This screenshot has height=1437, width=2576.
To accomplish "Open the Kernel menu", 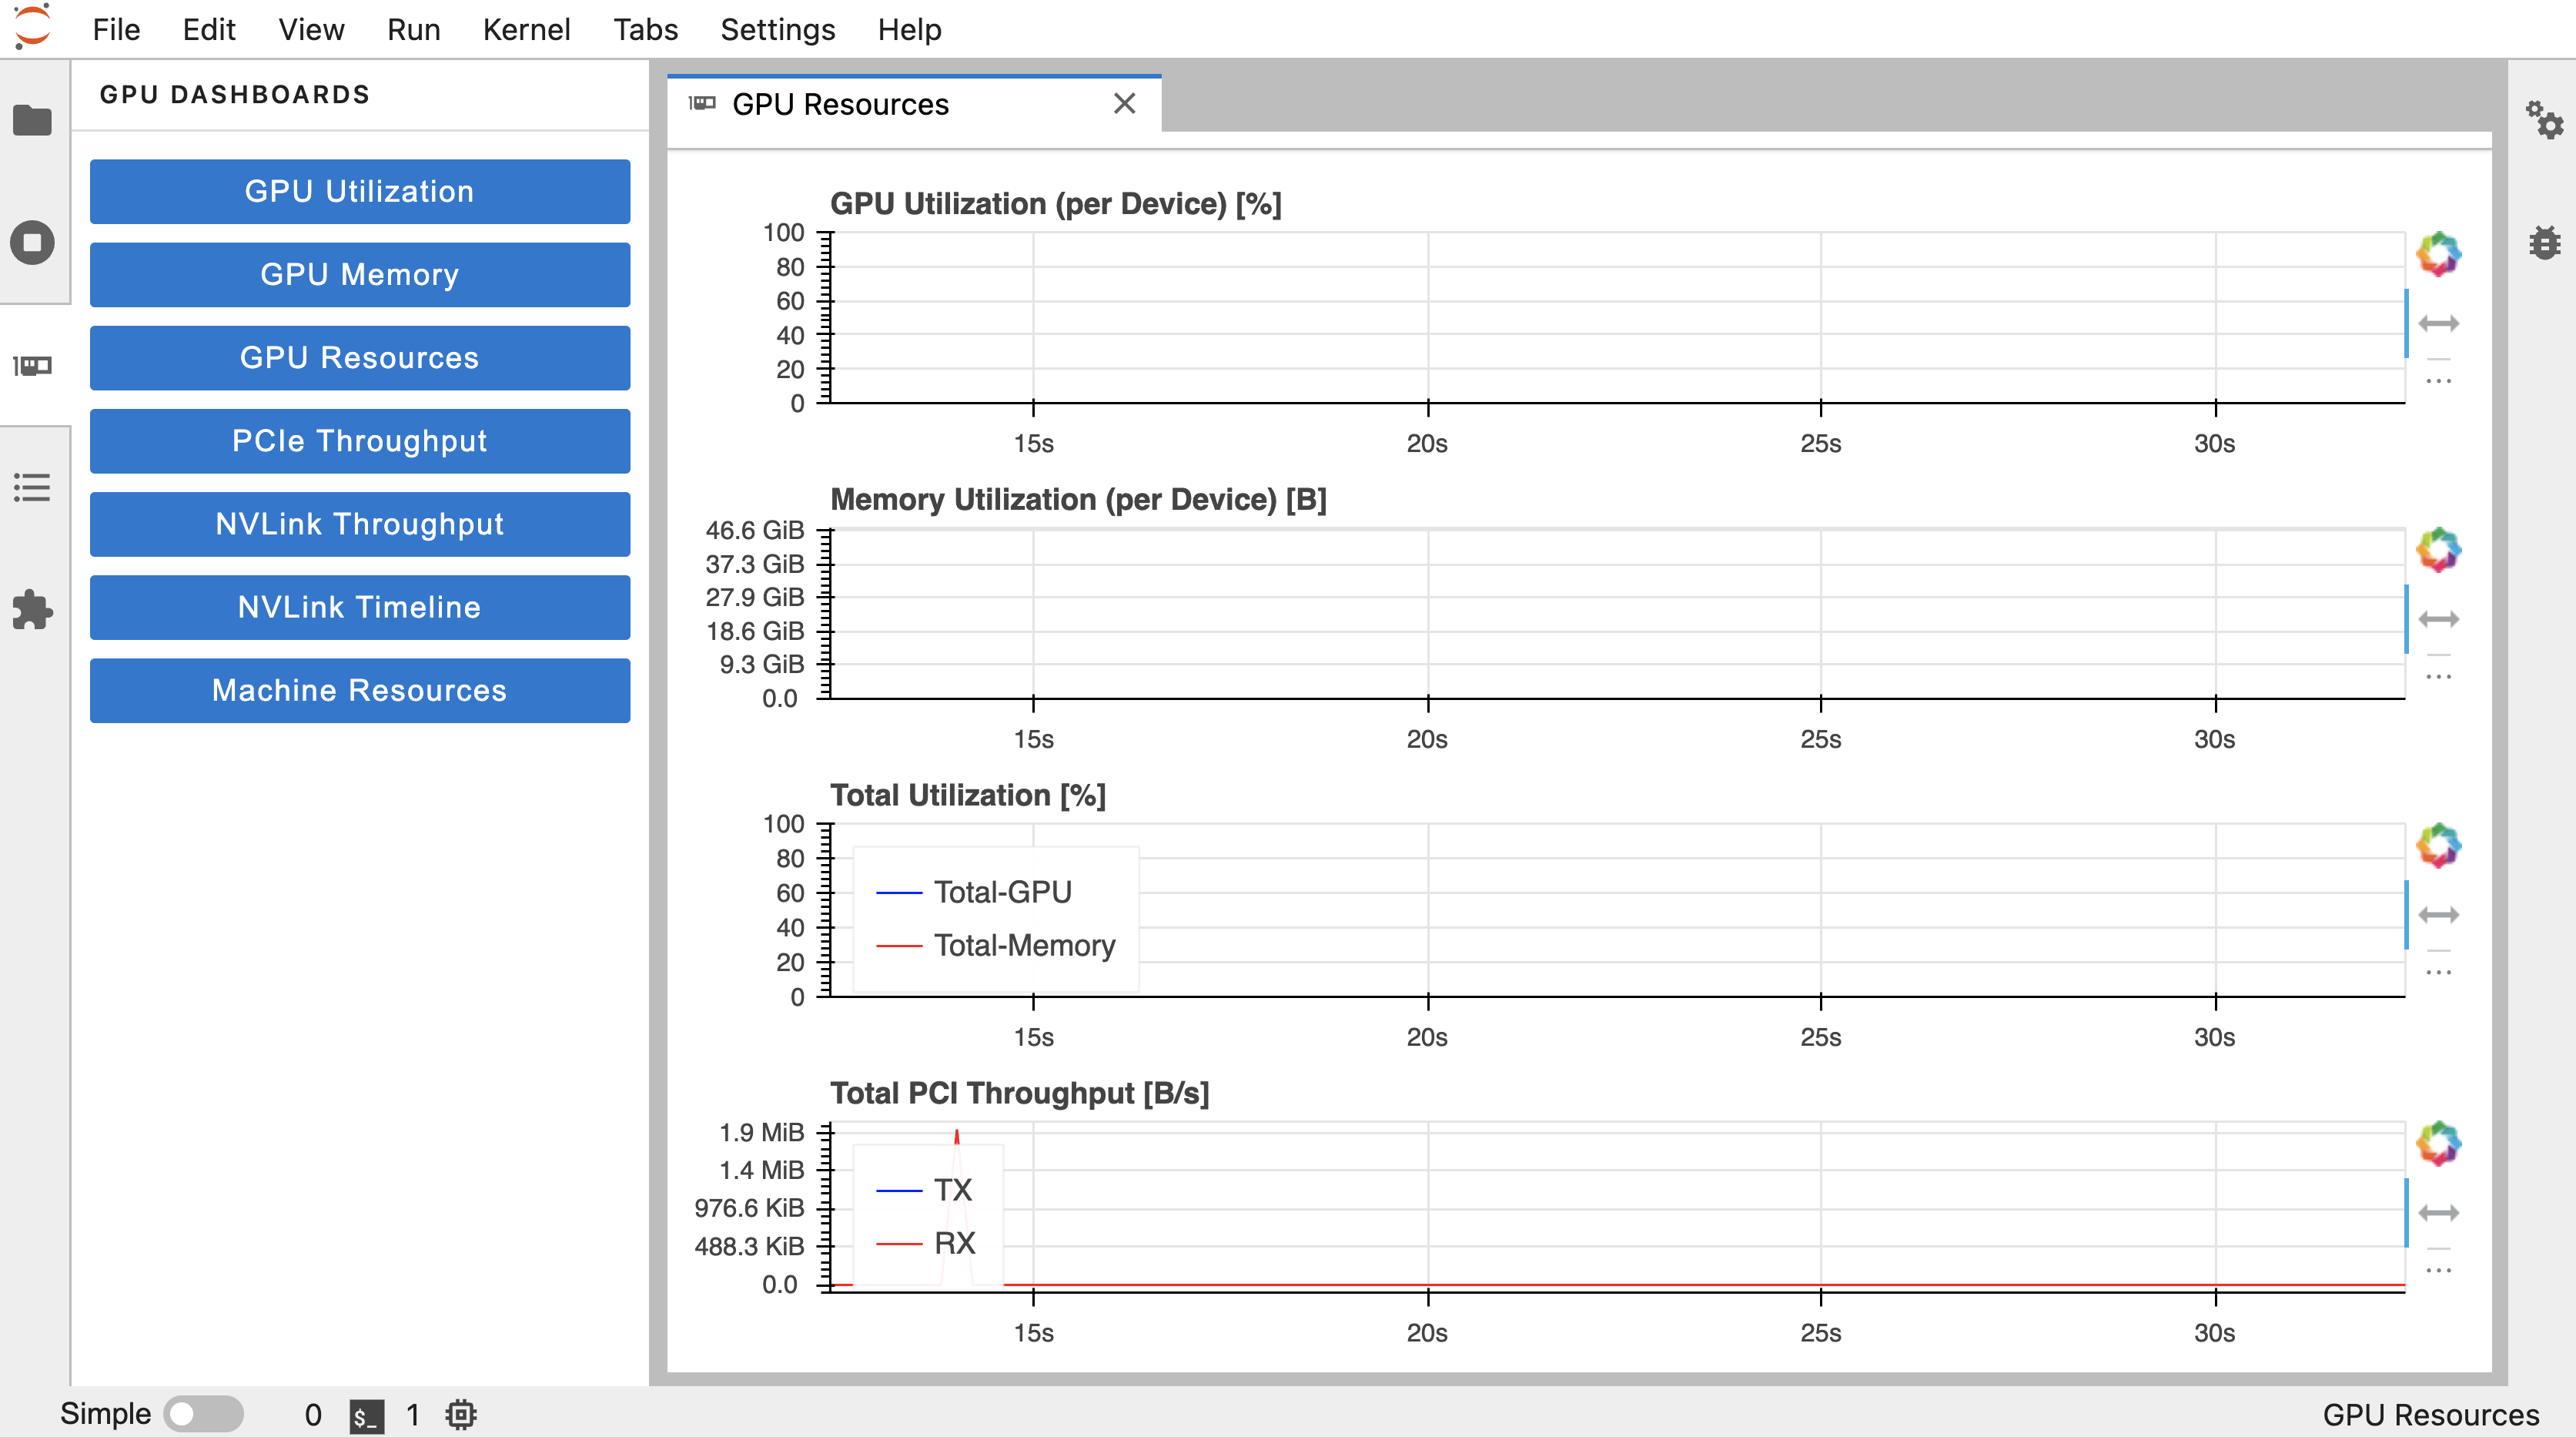I will 527,29.
